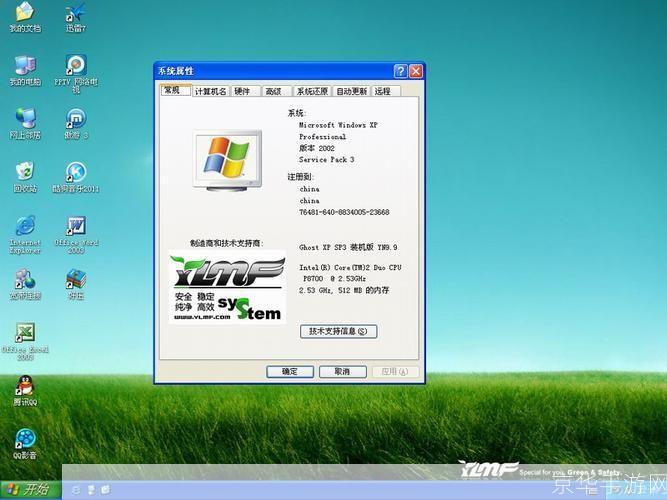Launch the 傲游 3 browser shortcut
Viewport: 667px width, 500px height.
[76, 124]
